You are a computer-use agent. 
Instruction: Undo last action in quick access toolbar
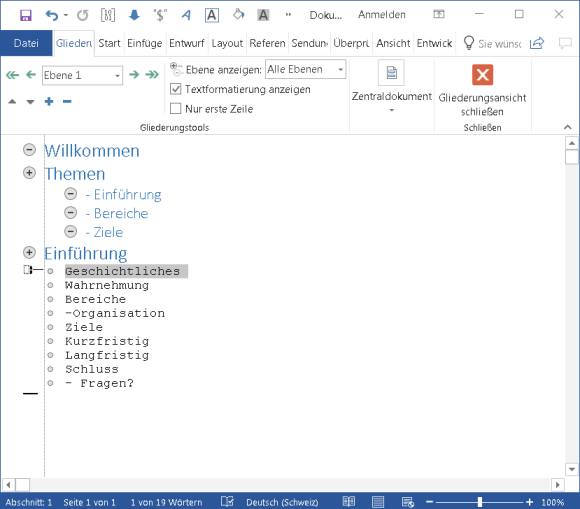click(52, 15)
